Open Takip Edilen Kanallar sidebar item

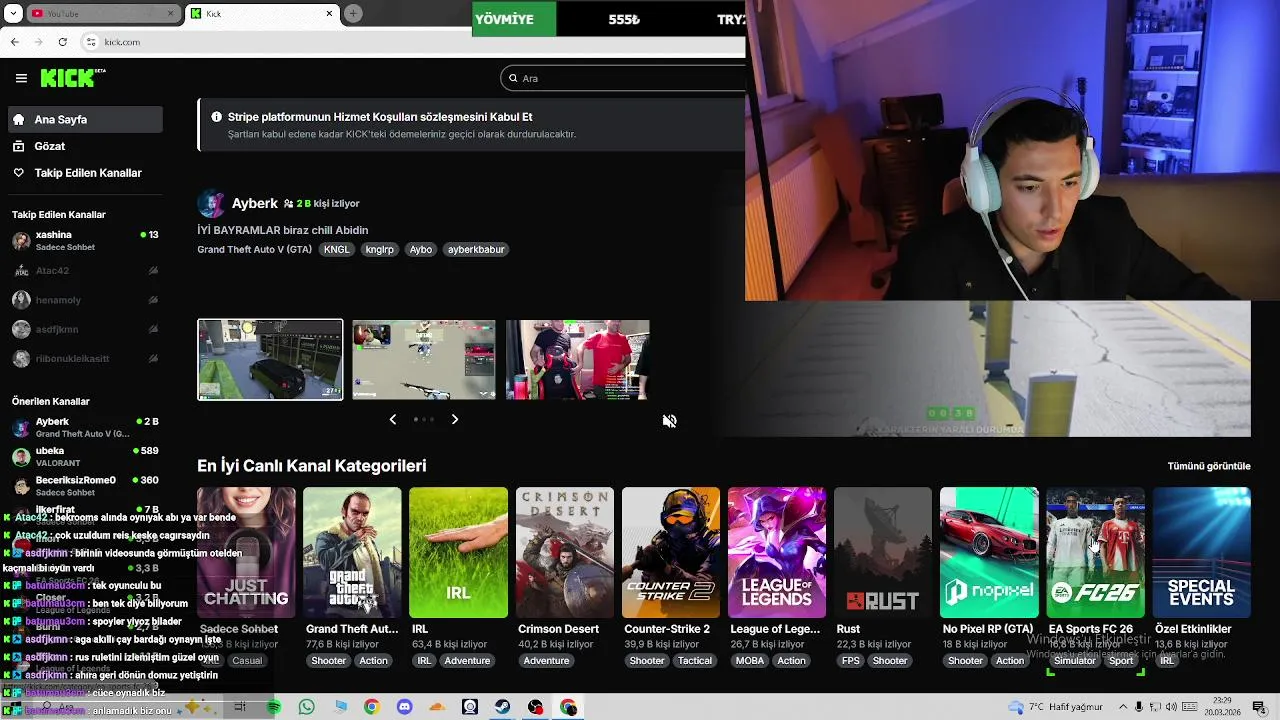[x=84, y=173]
